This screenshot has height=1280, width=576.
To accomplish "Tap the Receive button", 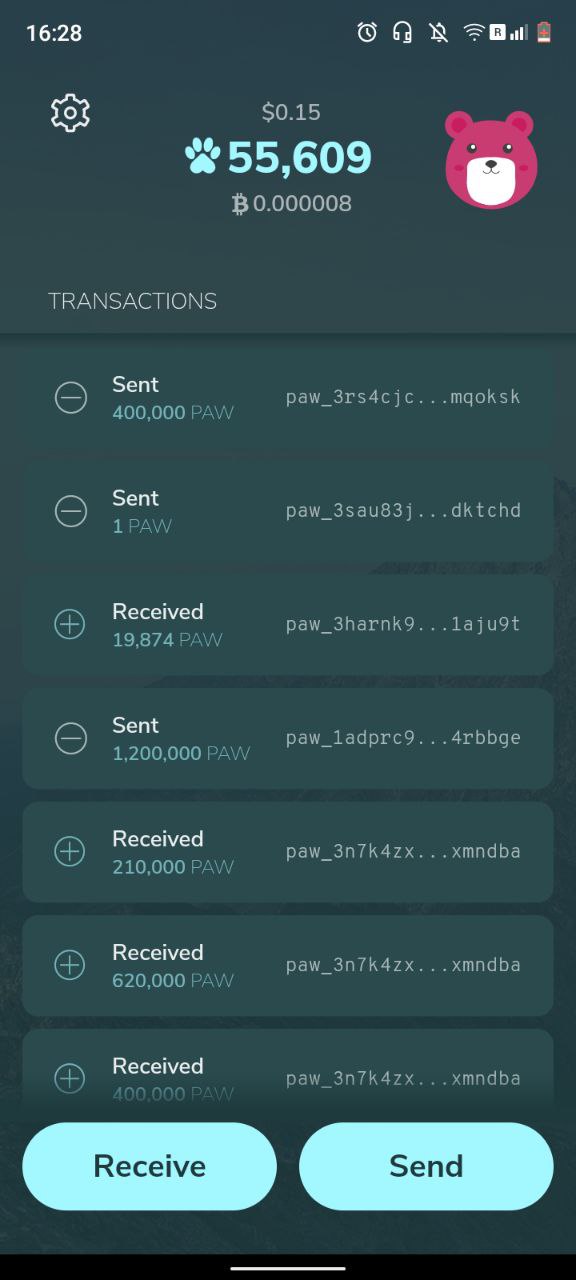I will click(x=150, y=1166).
